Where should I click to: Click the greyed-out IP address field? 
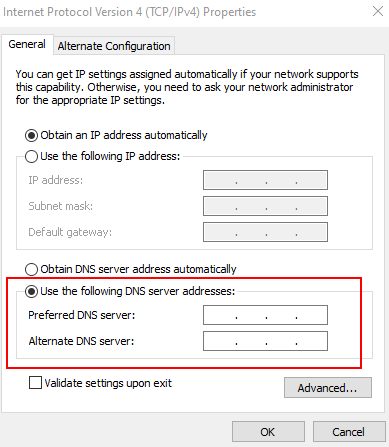point(265,180)
